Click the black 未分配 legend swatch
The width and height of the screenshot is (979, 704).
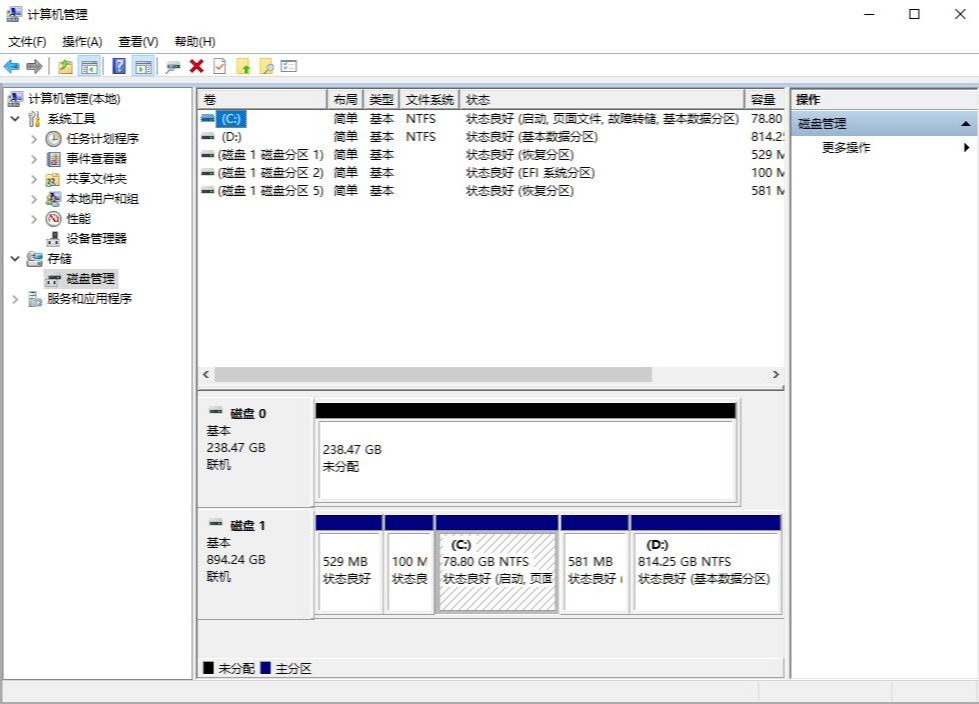(209, 668)
